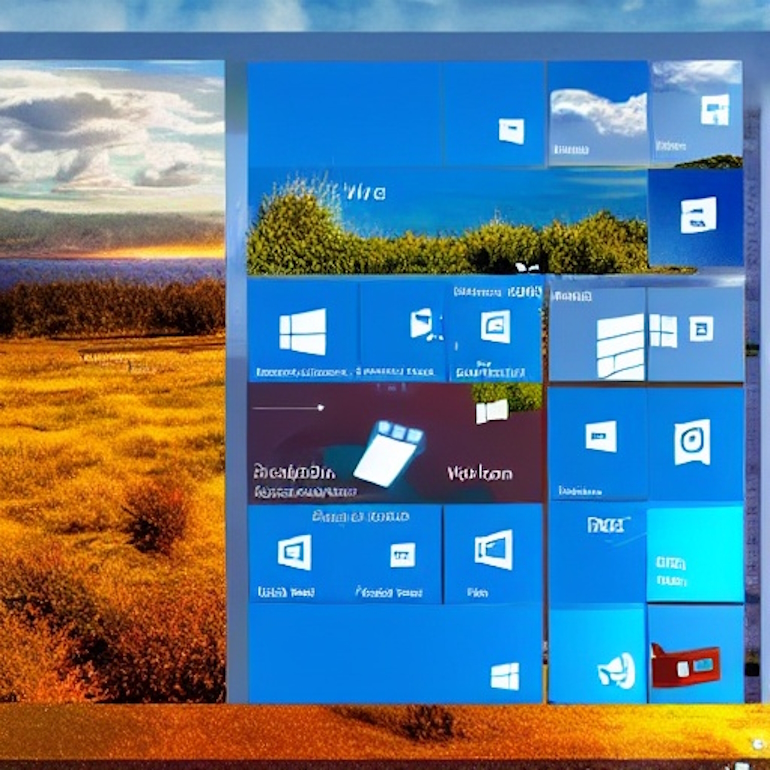The image size is (770, 770).
Task: Open the four-pane Windows logo tile above the maroon tile
Action: [x=302, y=331]
